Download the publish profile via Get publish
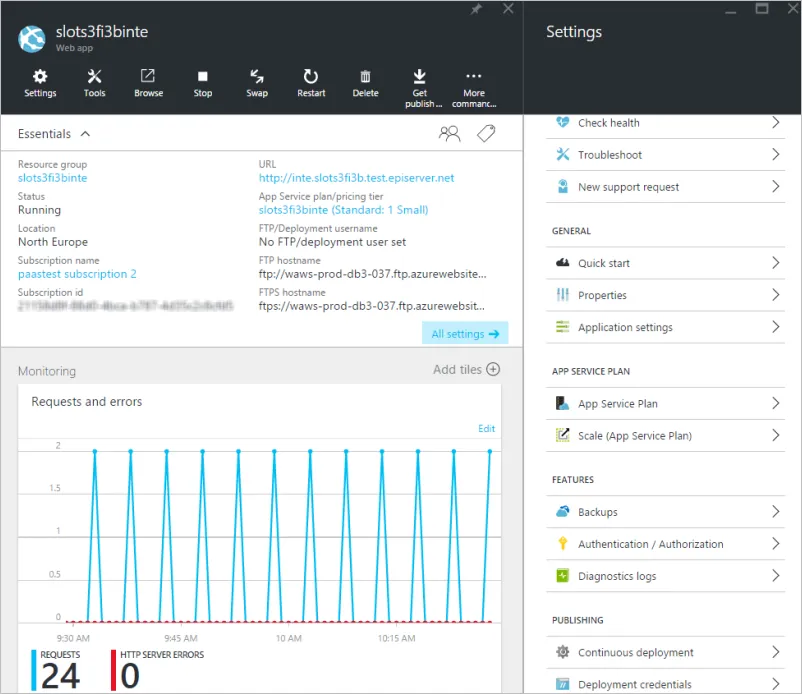The height and width of the screenshot is (694, 802). pyautogui.click(x=420, y=88)
